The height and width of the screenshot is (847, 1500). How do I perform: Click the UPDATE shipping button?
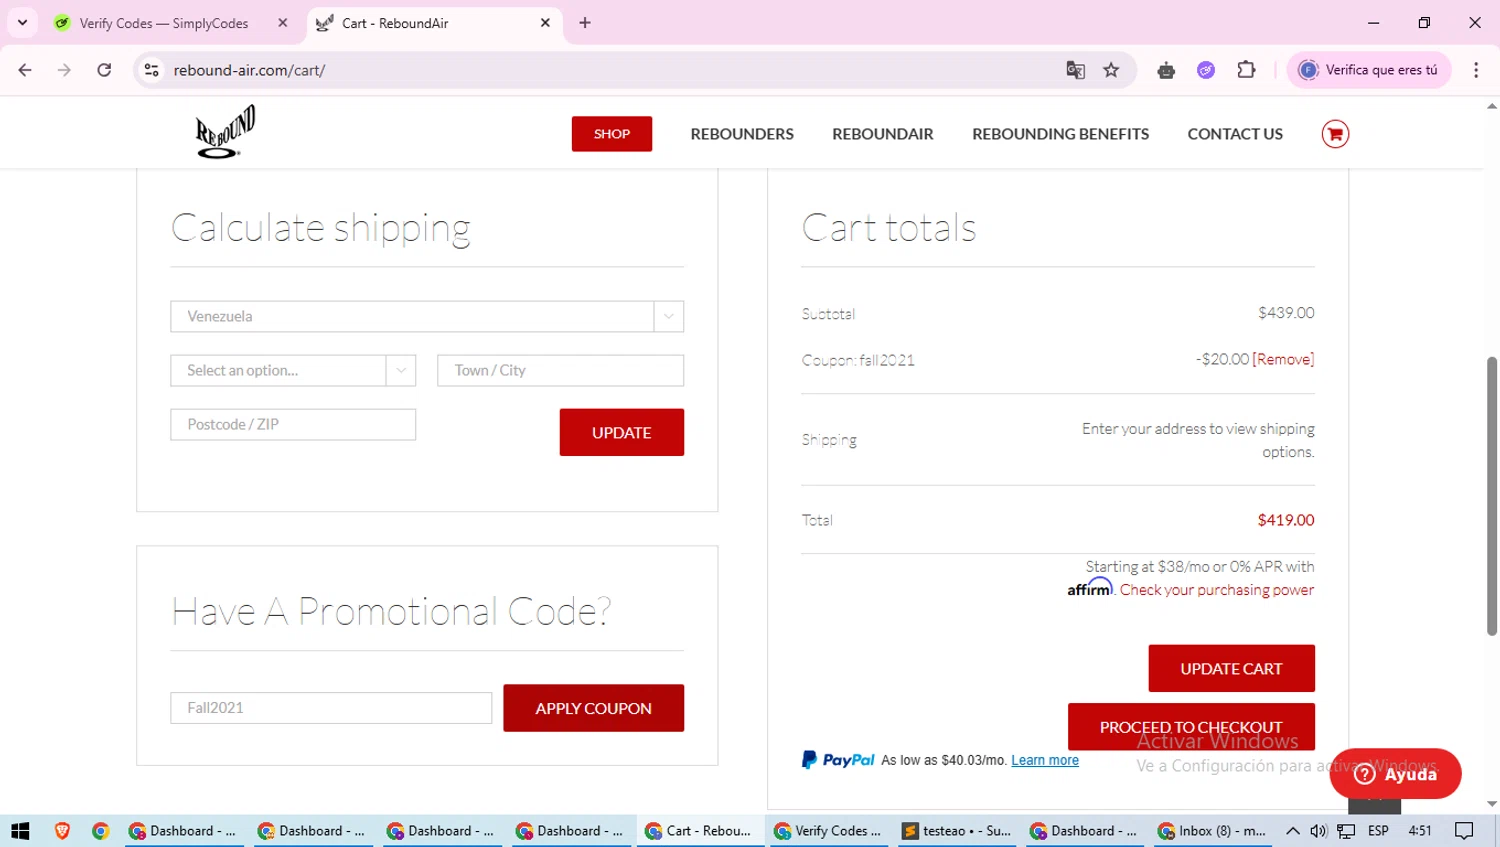point(622,432)
